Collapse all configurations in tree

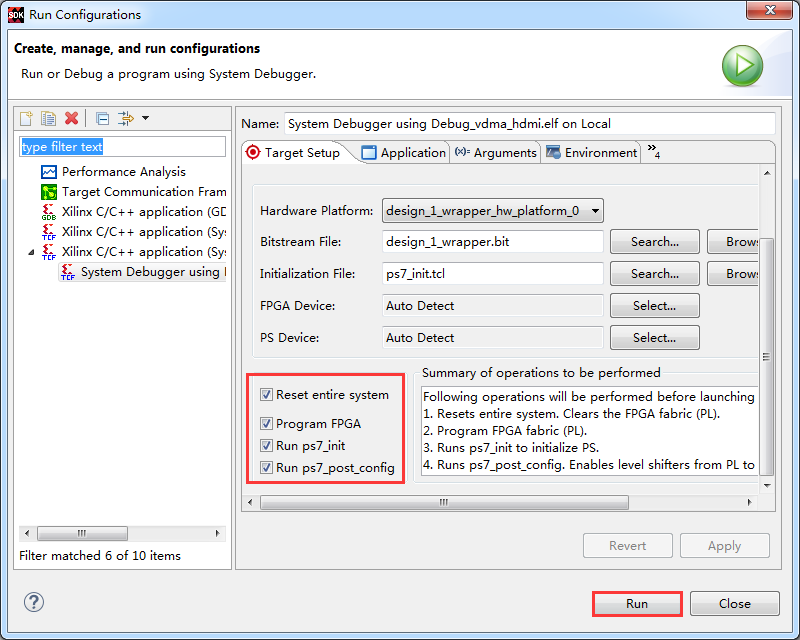coord(103,118)
